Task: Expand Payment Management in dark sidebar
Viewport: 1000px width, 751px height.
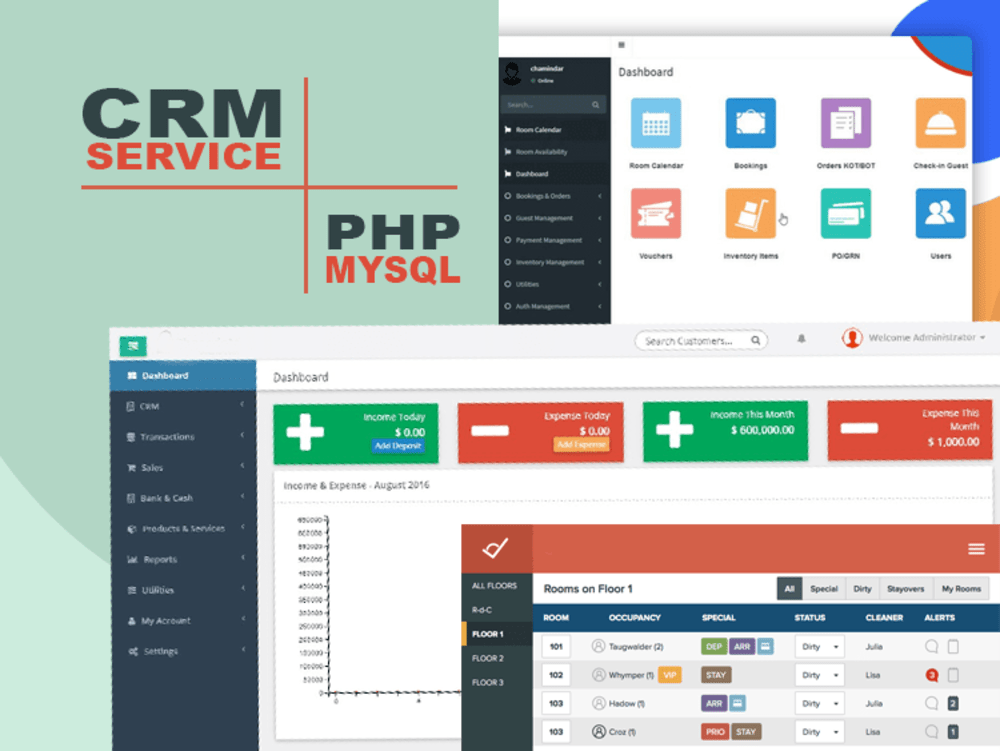Action: click(554, 240)
